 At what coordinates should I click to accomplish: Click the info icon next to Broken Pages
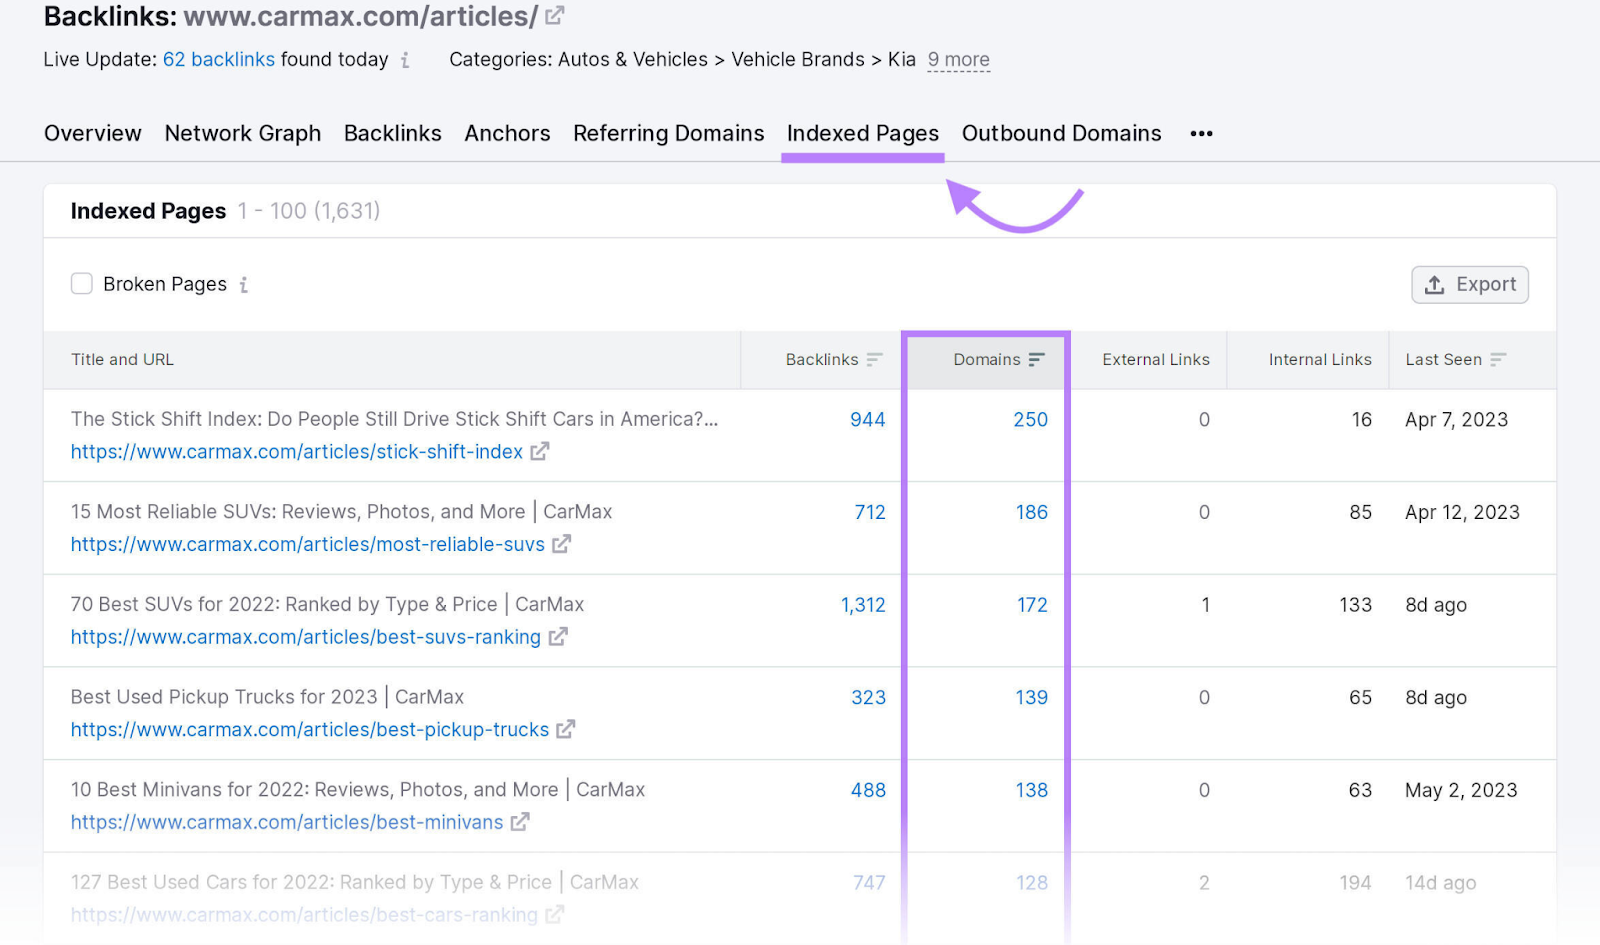coord(243,285)
